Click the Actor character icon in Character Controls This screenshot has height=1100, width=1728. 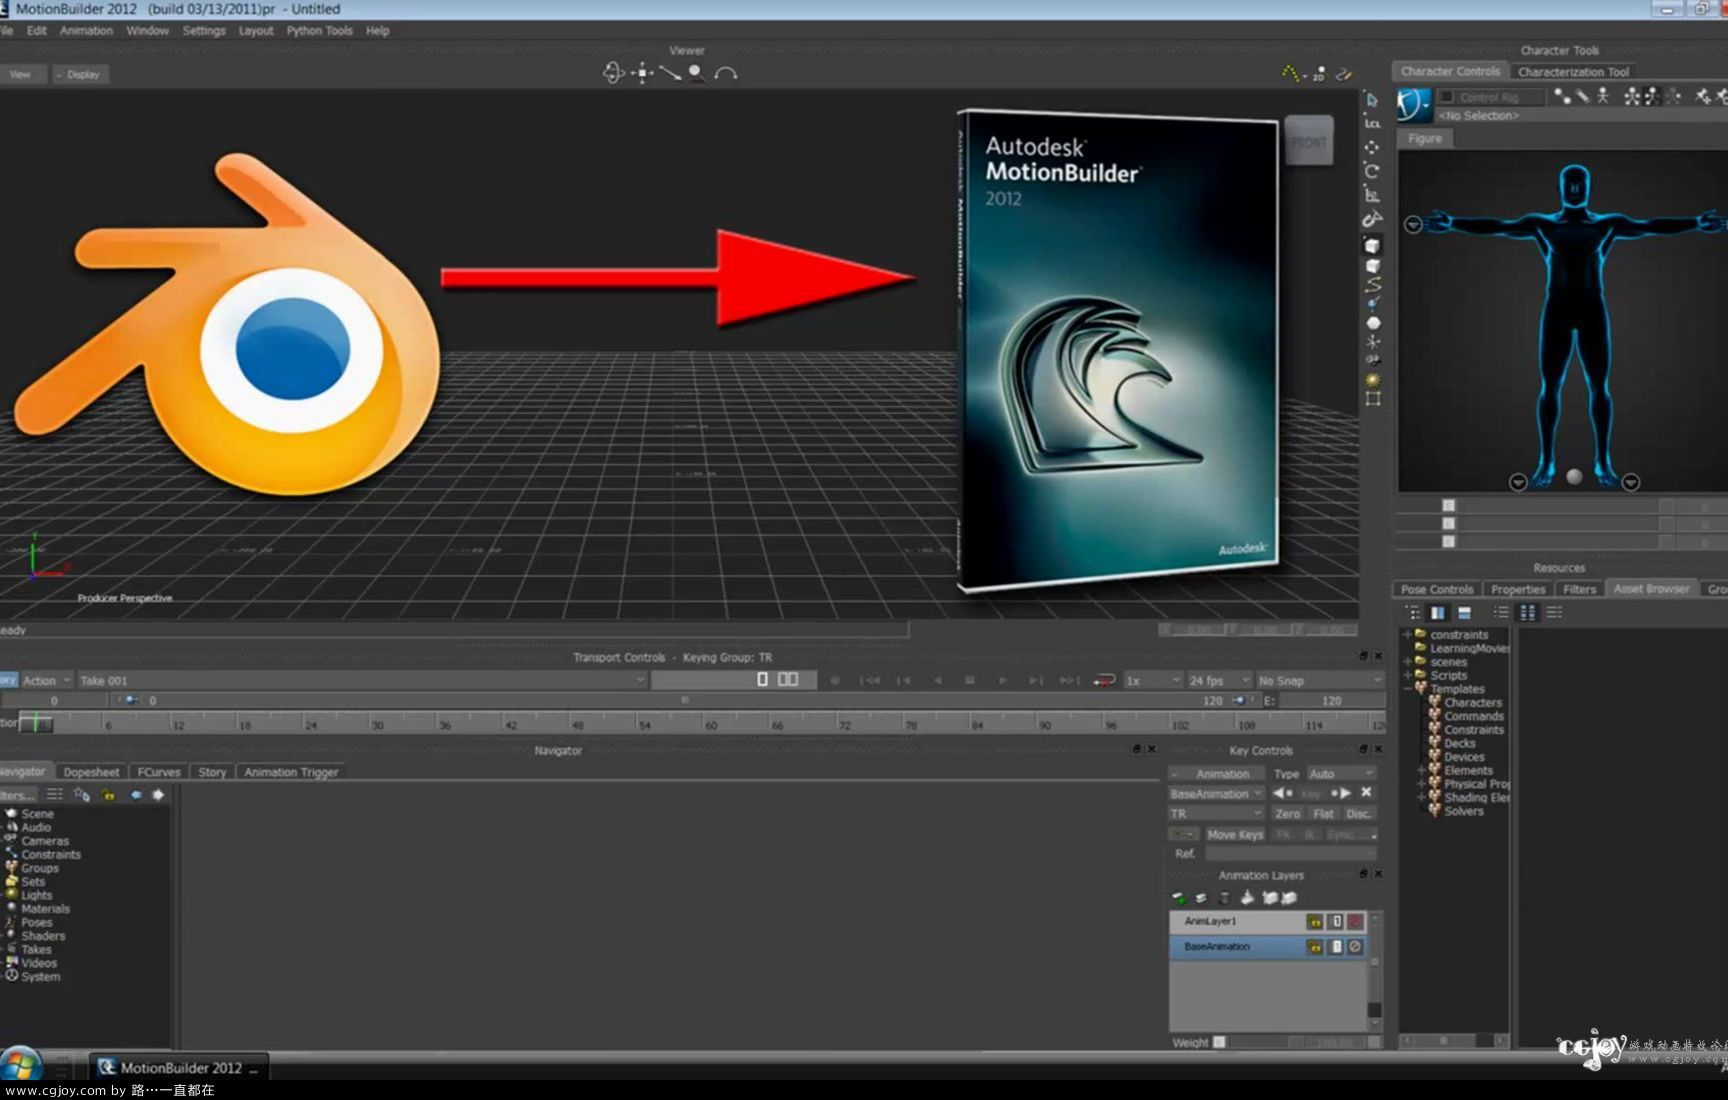pos(1413,104)
